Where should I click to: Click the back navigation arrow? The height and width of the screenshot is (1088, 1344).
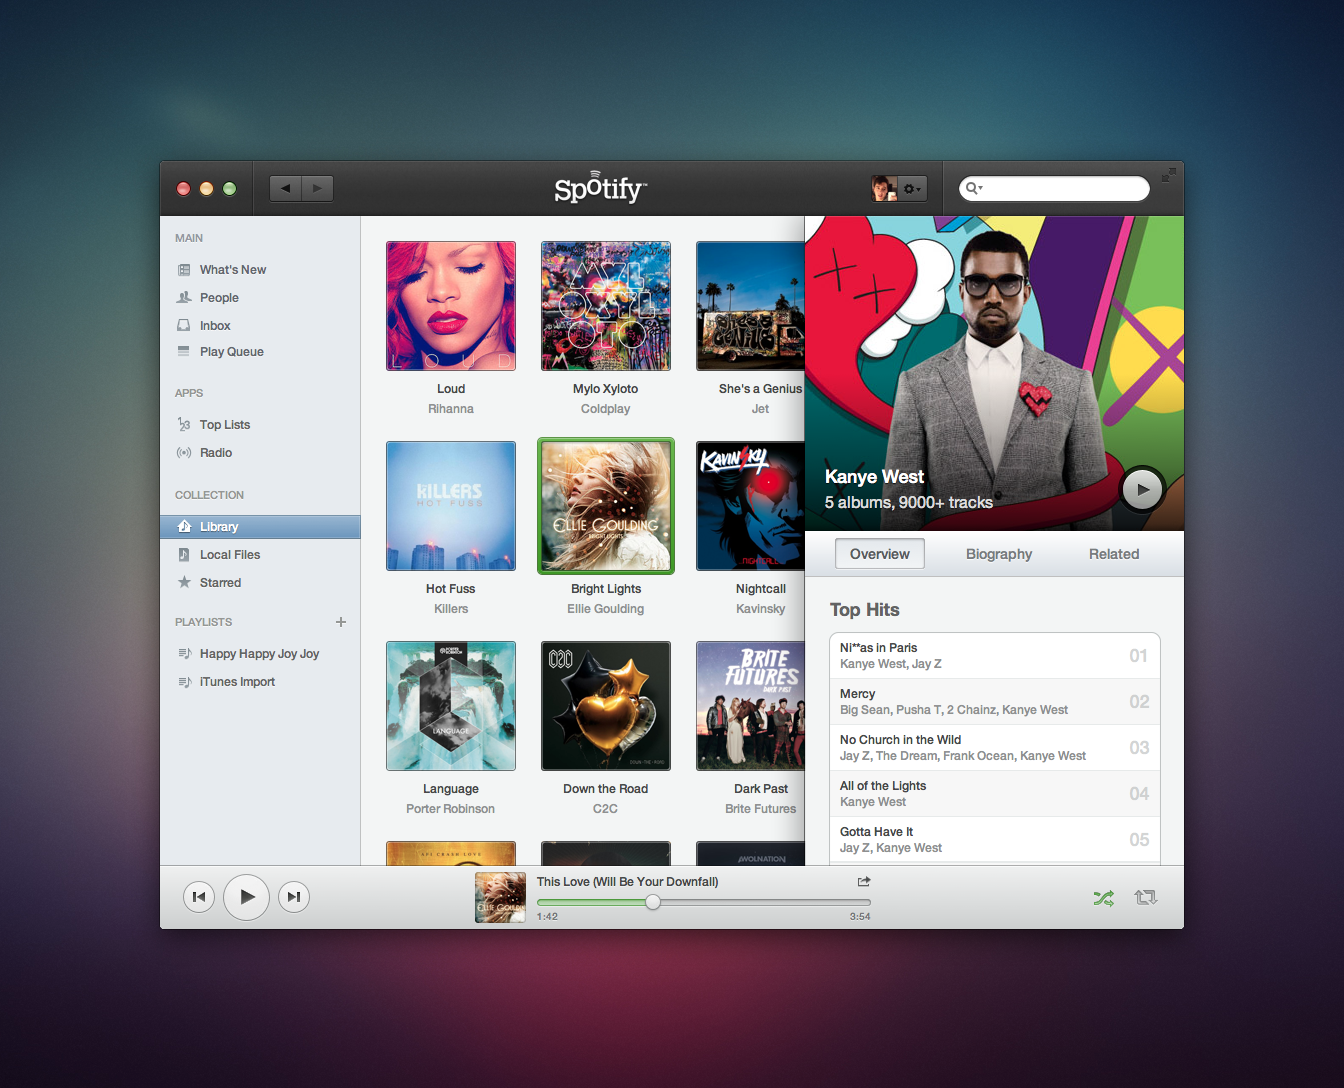(286, 188)
